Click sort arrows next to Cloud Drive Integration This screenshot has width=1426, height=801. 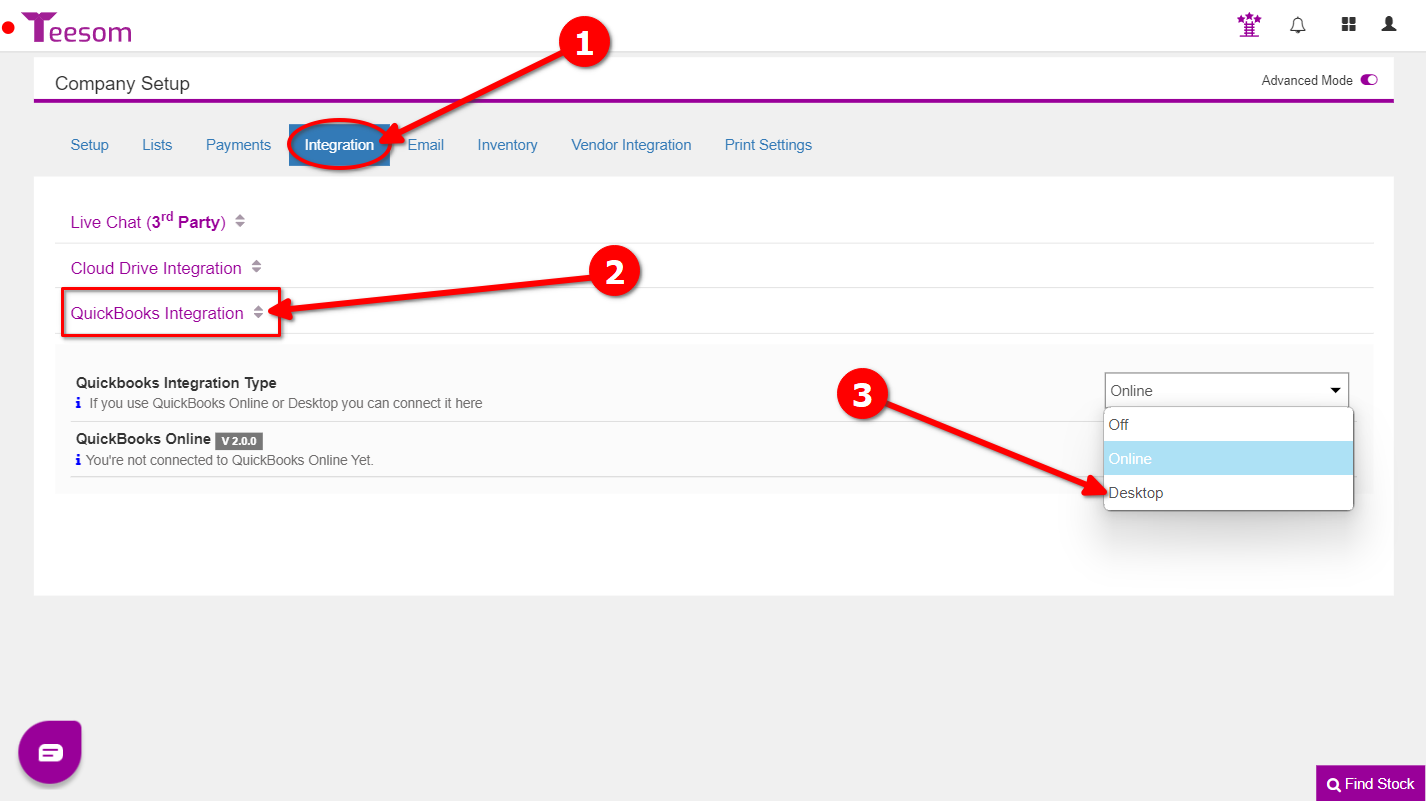coord(257,267)
